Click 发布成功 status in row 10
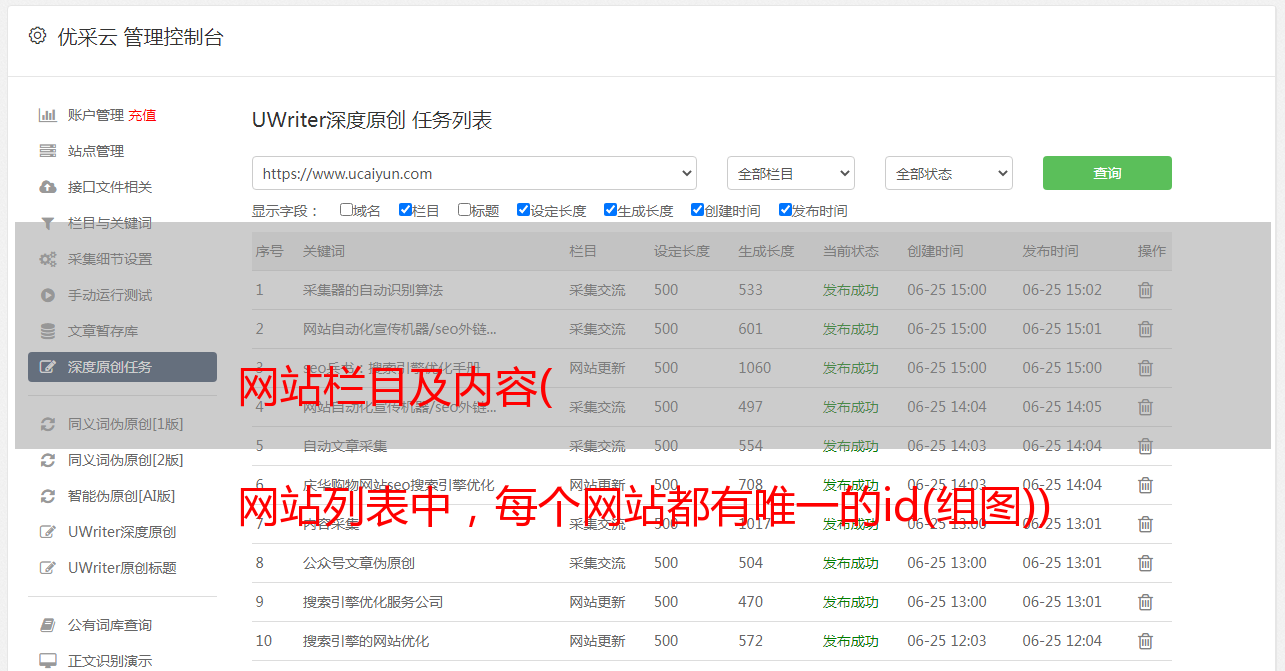Screen dimensions: 1285x671 [x=851, y=641]
